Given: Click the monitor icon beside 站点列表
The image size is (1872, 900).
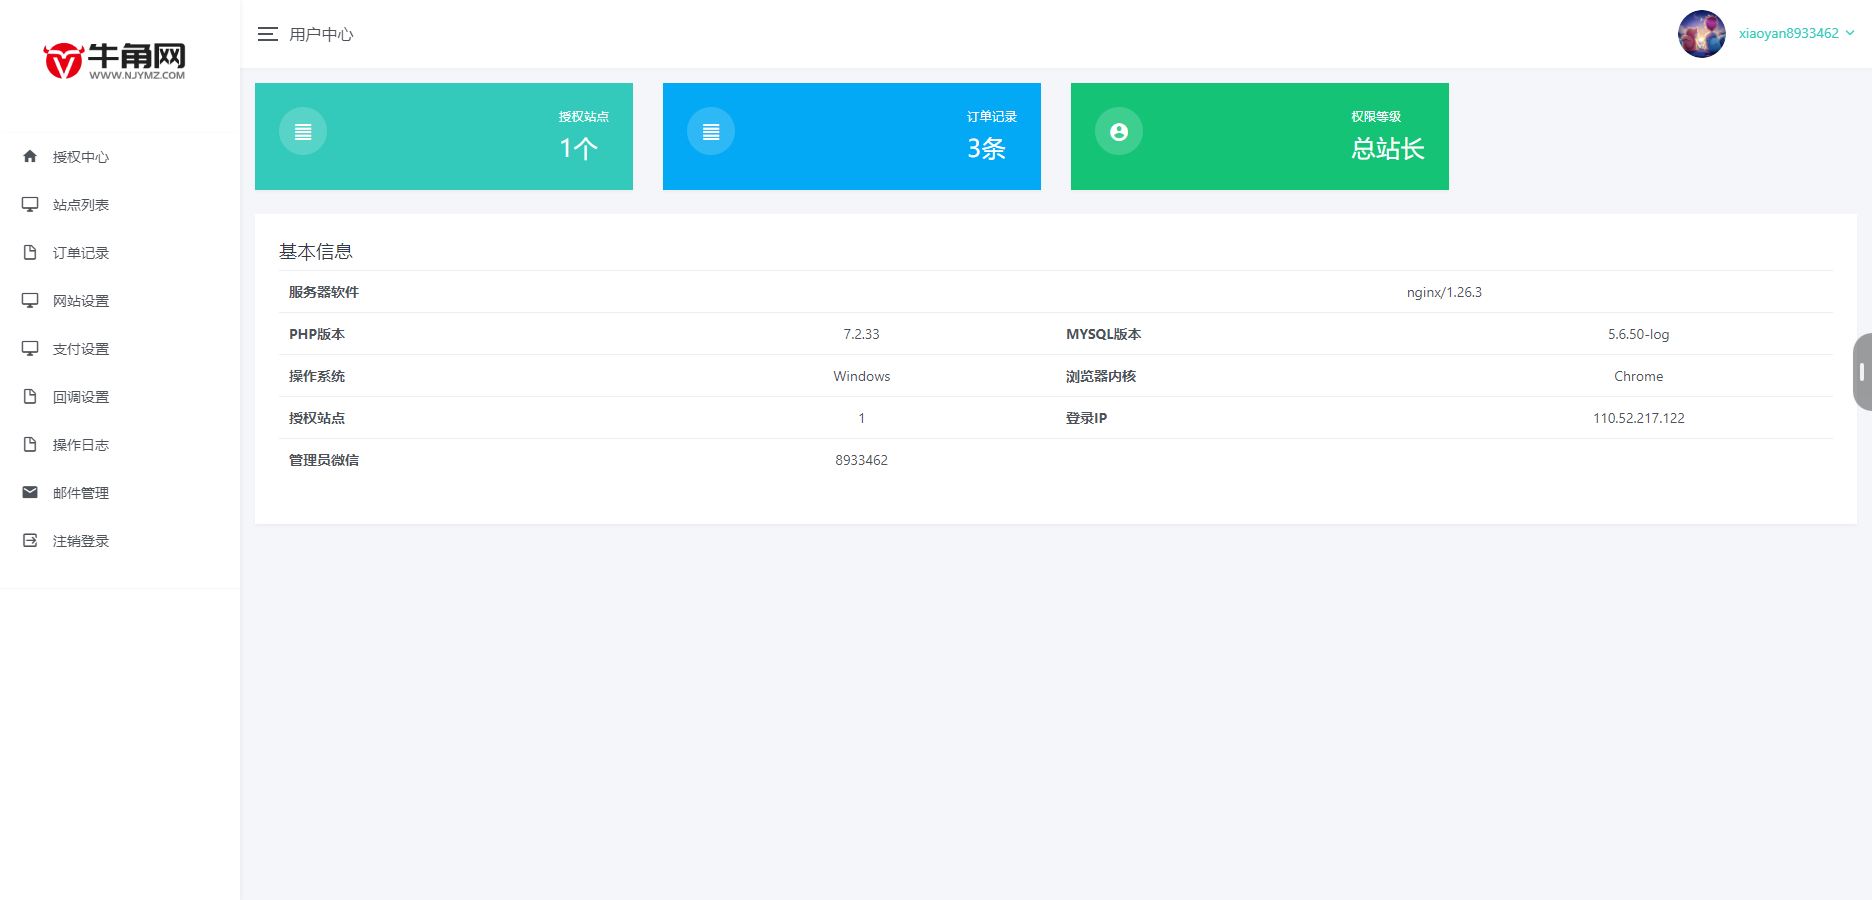Looking at the screenshot, I should pyautogui.click(x=30, y=204).
